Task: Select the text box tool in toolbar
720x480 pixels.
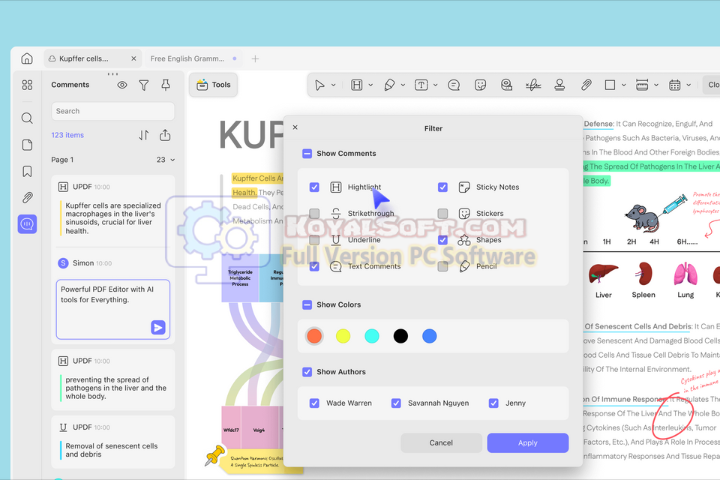Action: 421,85
